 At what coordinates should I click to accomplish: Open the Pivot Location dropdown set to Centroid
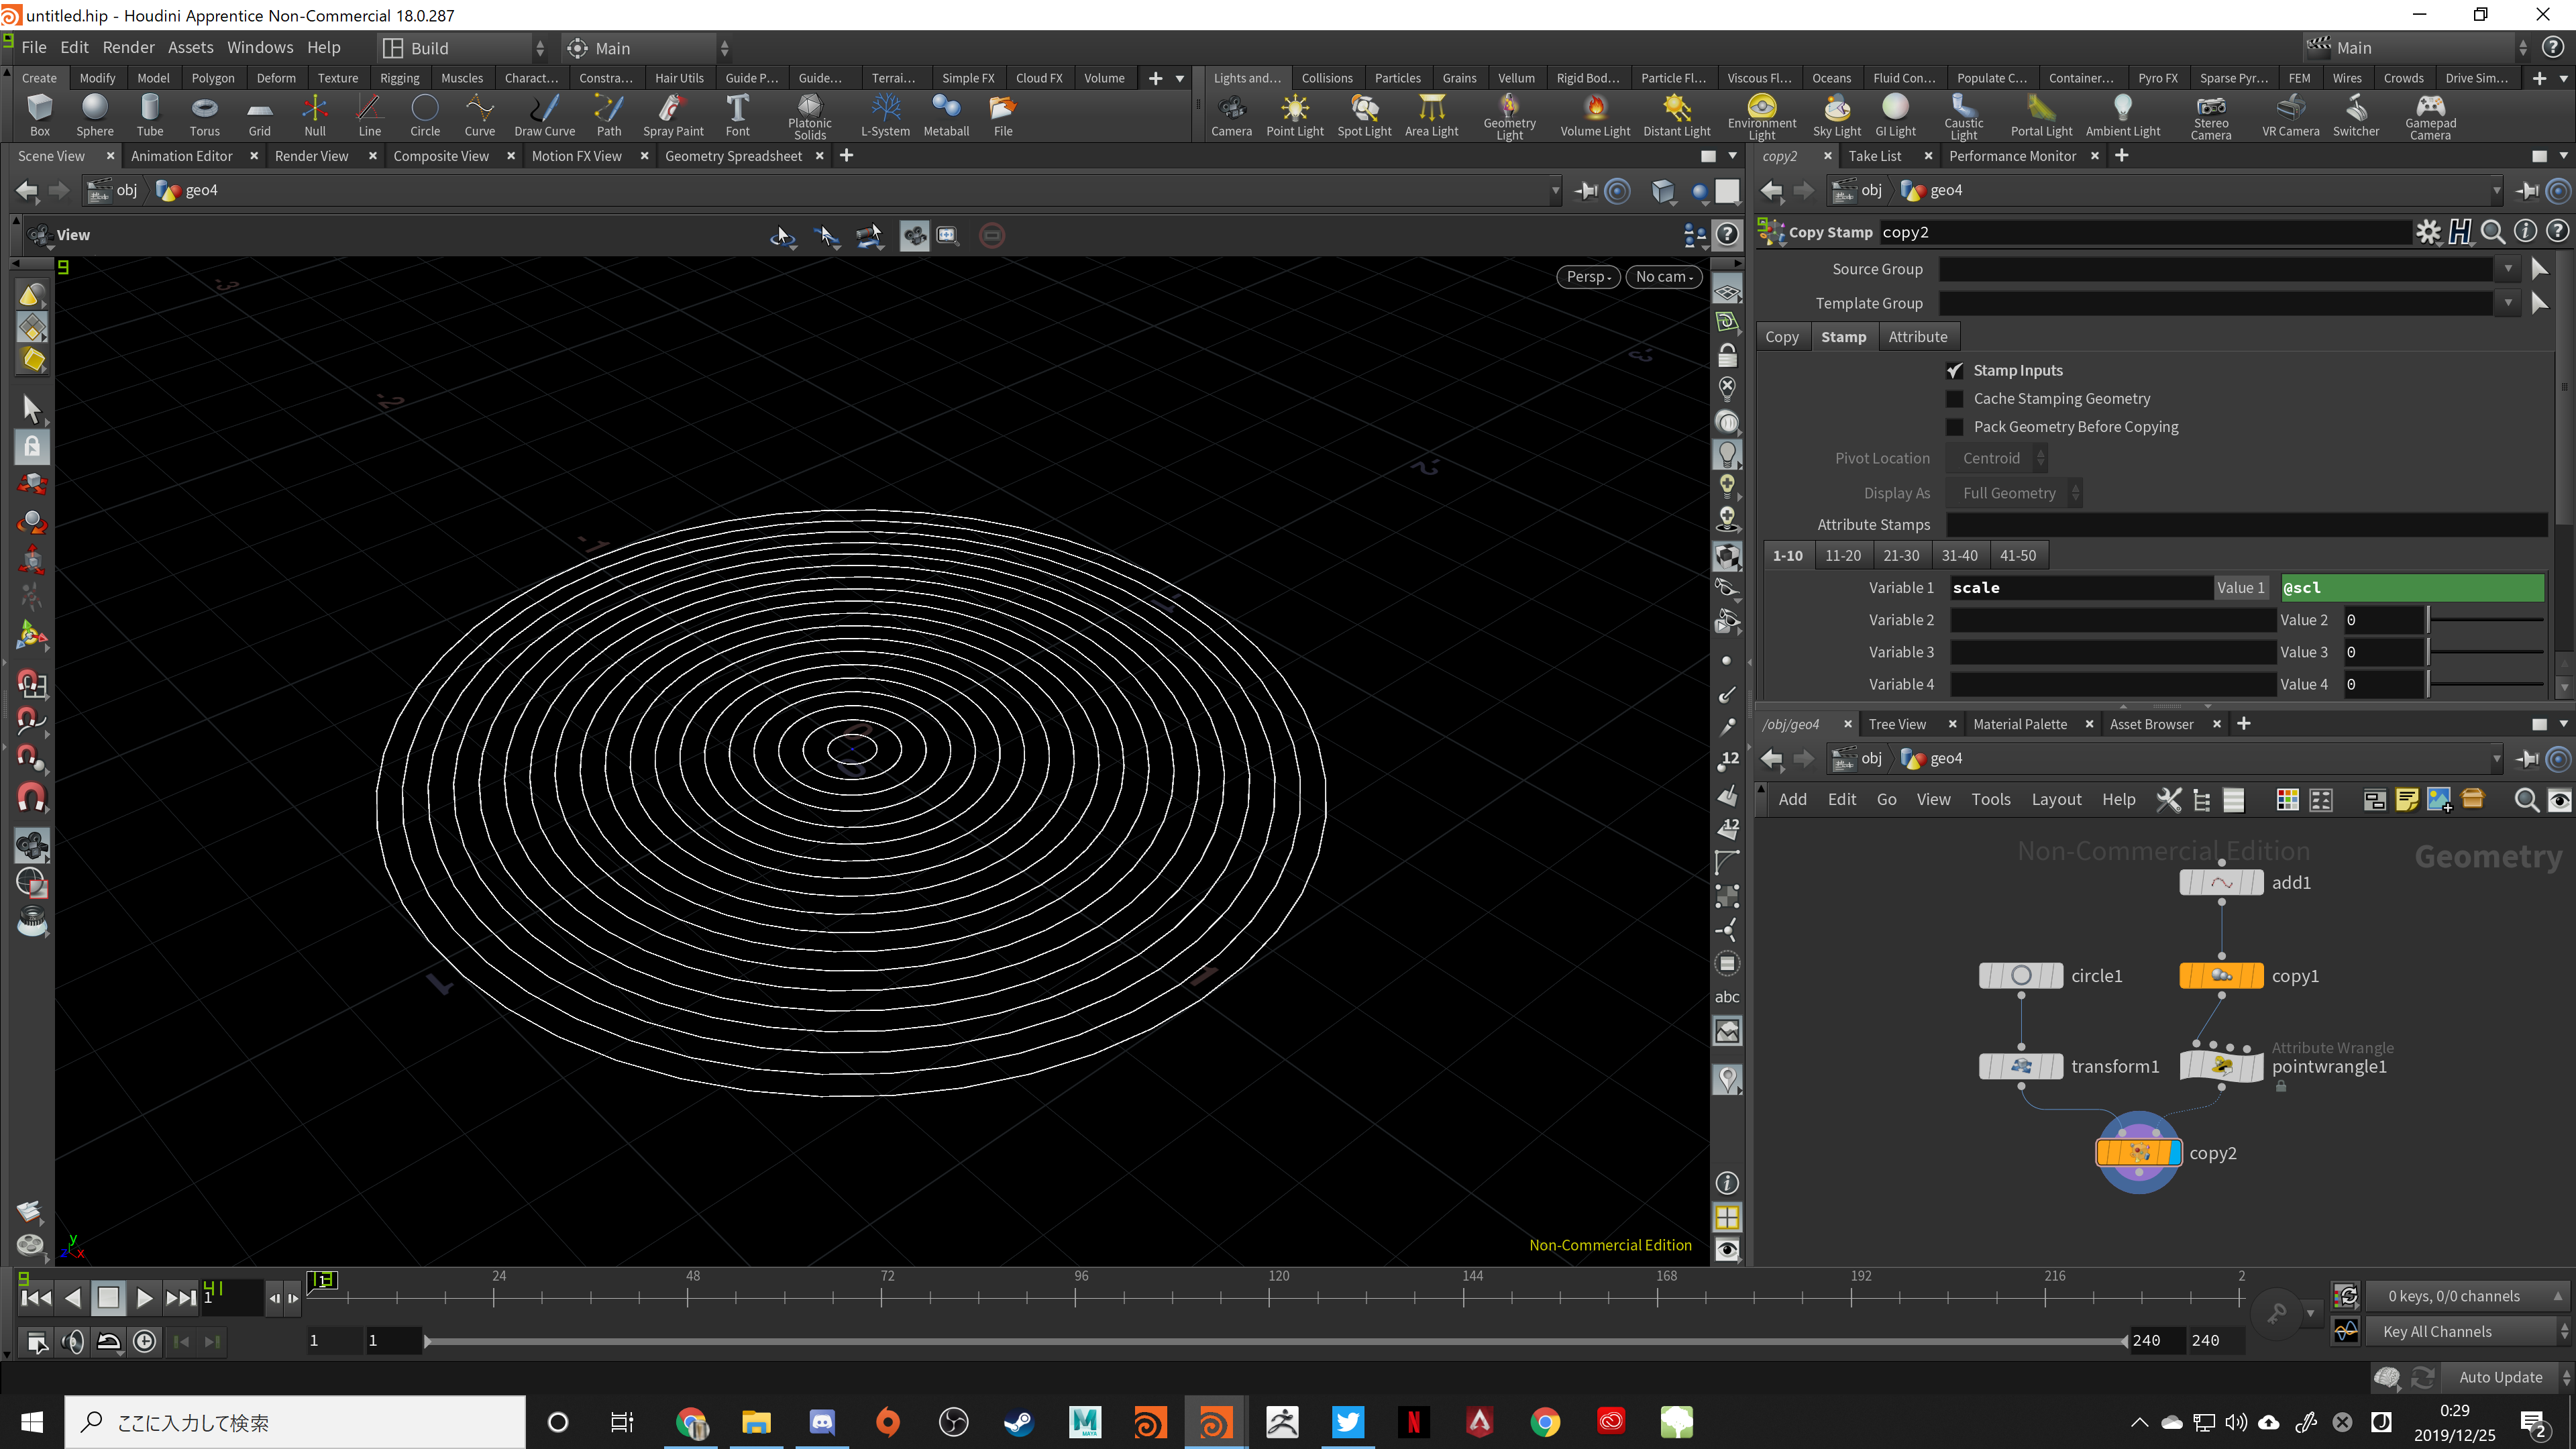[1997, 458]
